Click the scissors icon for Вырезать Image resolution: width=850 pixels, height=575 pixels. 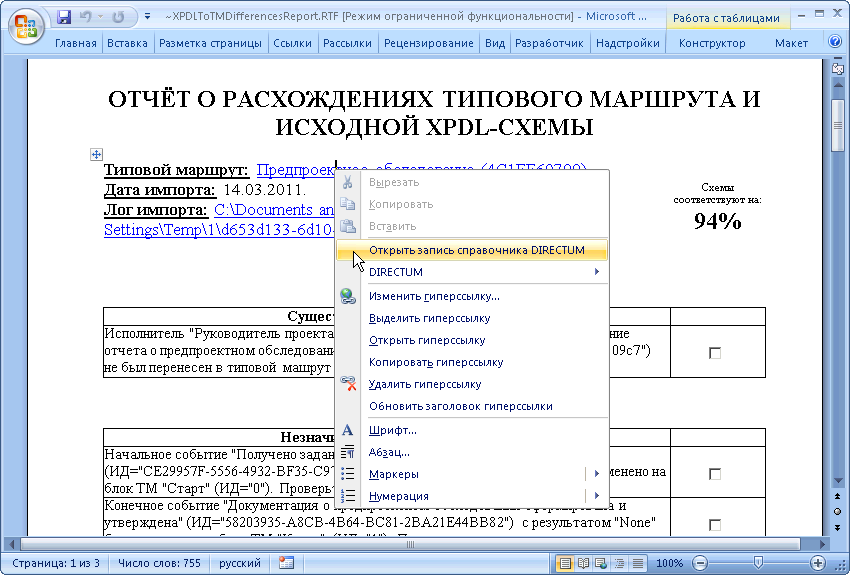tap(347, 182)
